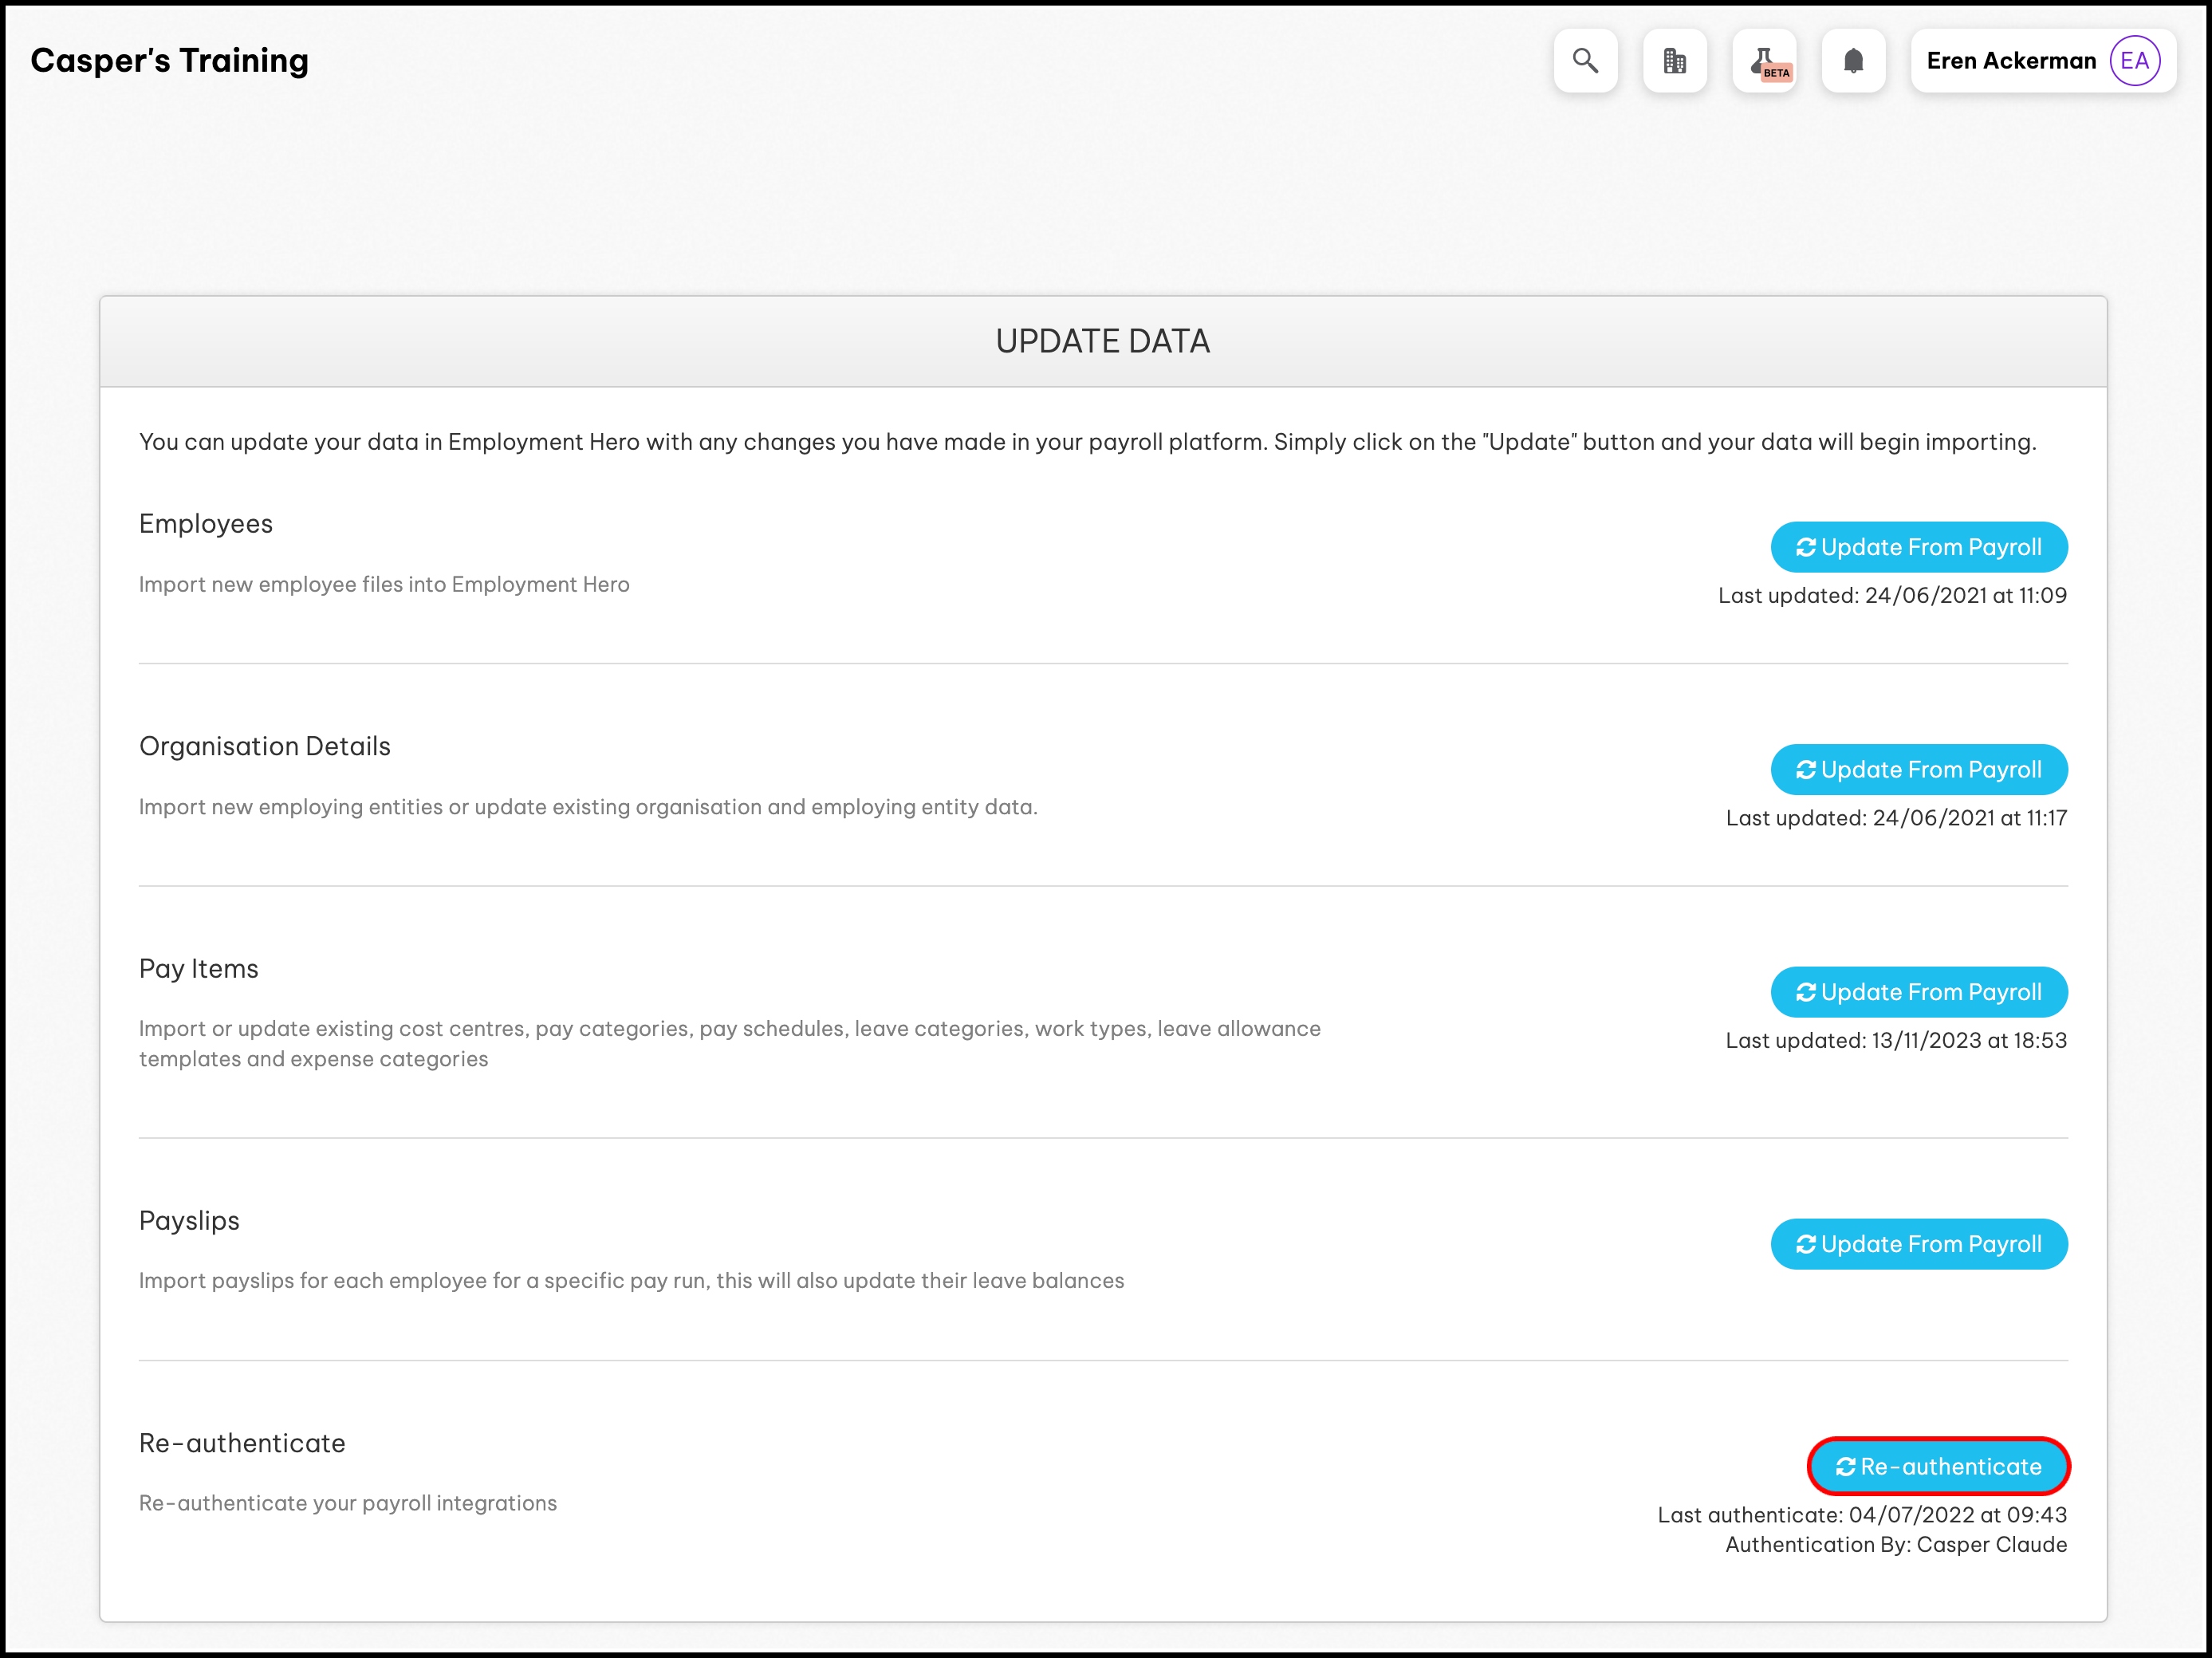Click the Casper's Training title

(x=169, y=61)
